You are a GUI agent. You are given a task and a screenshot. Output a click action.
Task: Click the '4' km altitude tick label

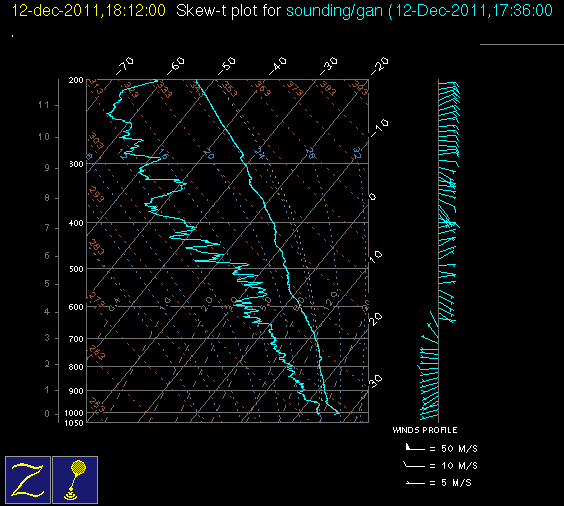47,312
